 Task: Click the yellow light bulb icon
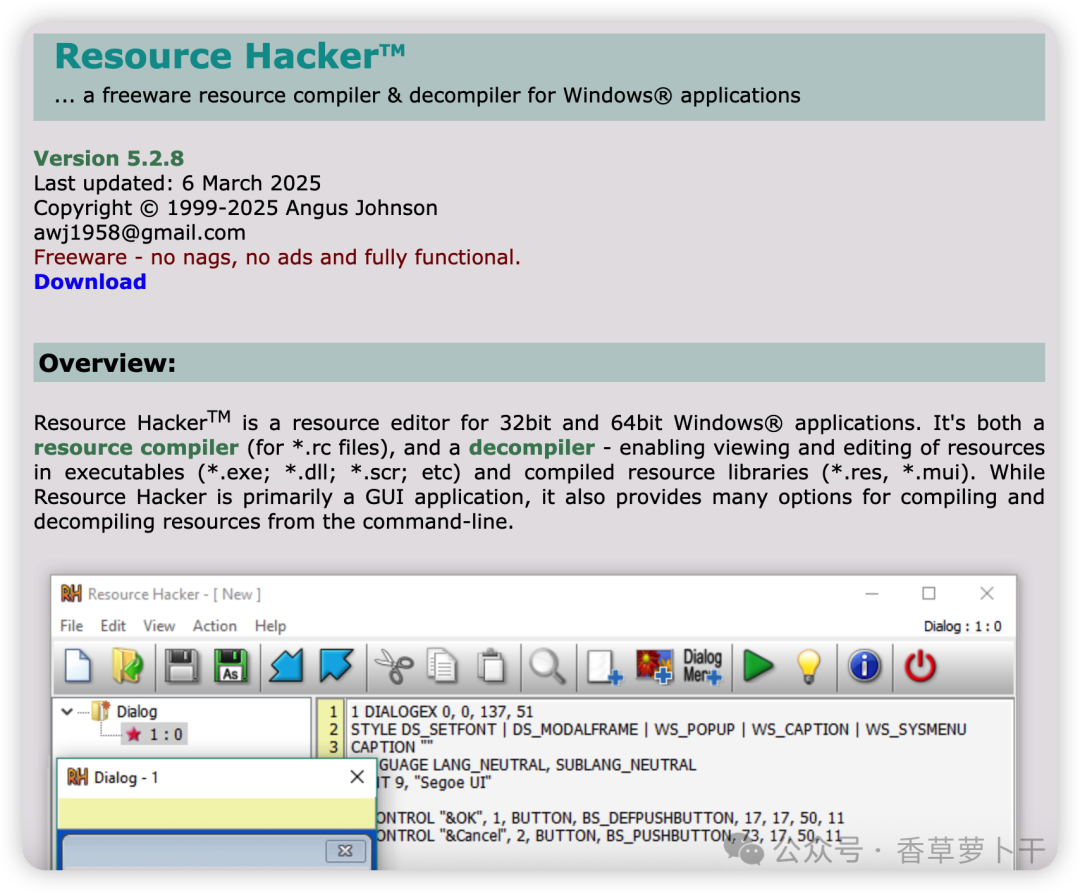pyautogui.click(x=809, y=666)
